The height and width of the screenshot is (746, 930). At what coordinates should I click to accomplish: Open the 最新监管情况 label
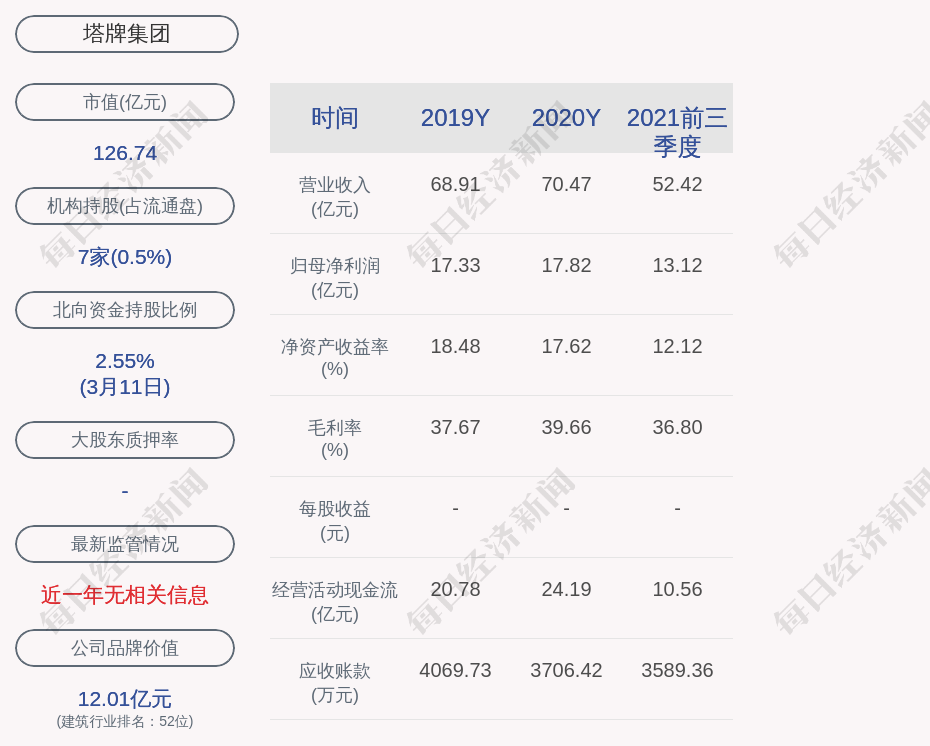coord(125,544)
